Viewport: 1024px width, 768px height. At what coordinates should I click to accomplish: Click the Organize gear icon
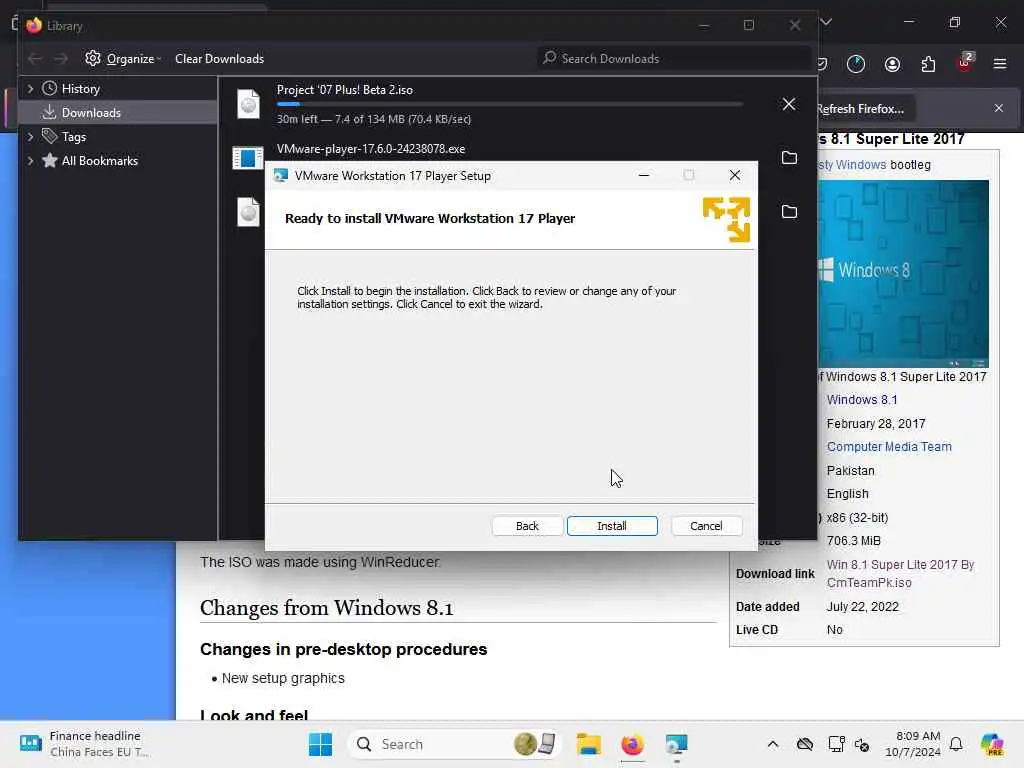(93, 58)
